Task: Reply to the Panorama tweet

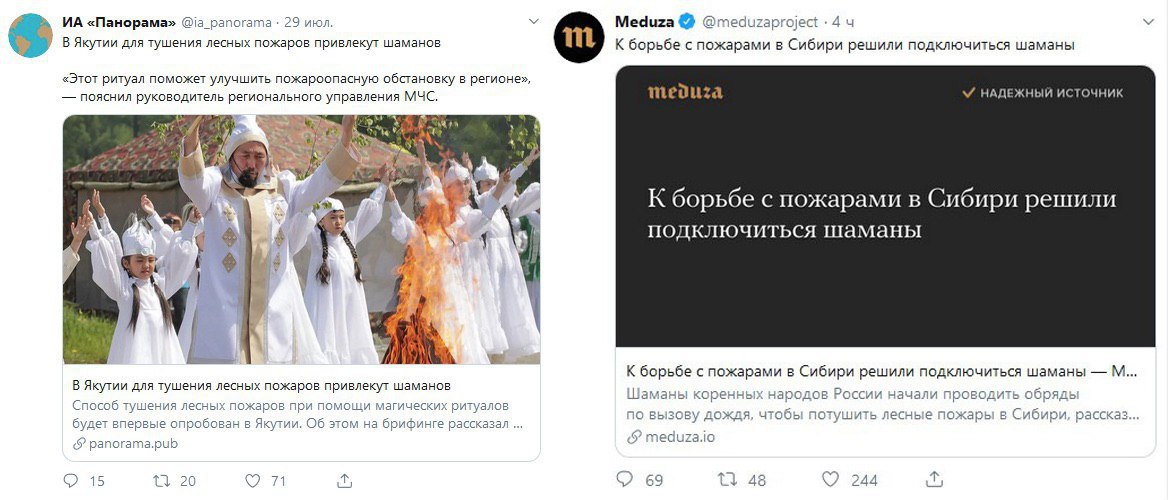Action: click(71, 481)
